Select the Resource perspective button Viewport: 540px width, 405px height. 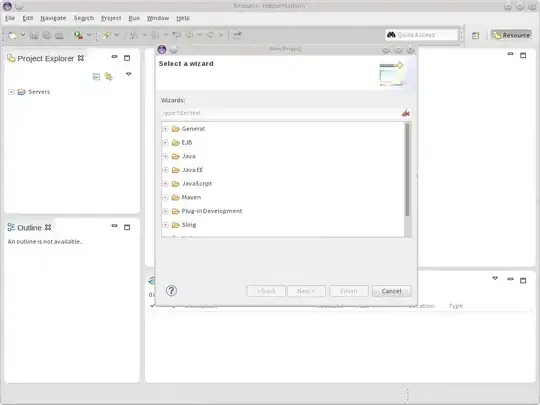512,35
